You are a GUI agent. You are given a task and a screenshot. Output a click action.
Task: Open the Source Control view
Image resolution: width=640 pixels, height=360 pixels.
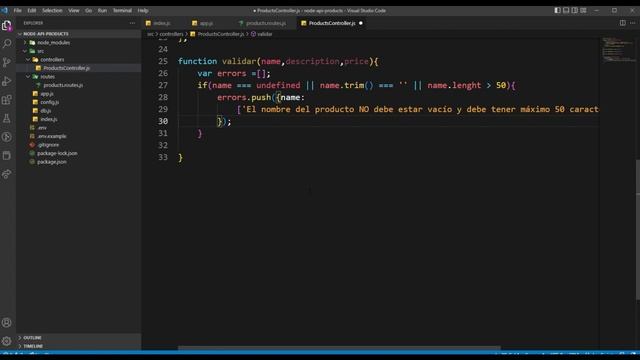pyautogui.click(x=7, y=62)
